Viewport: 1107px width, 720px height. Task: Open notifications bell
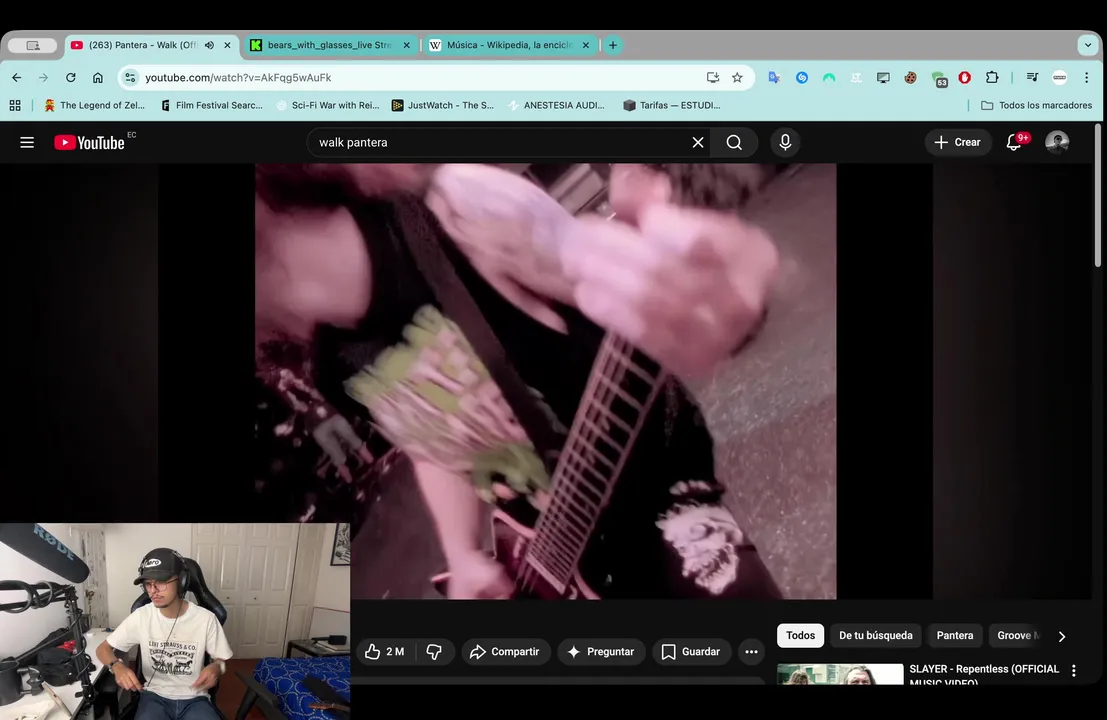click(1014, 143)
